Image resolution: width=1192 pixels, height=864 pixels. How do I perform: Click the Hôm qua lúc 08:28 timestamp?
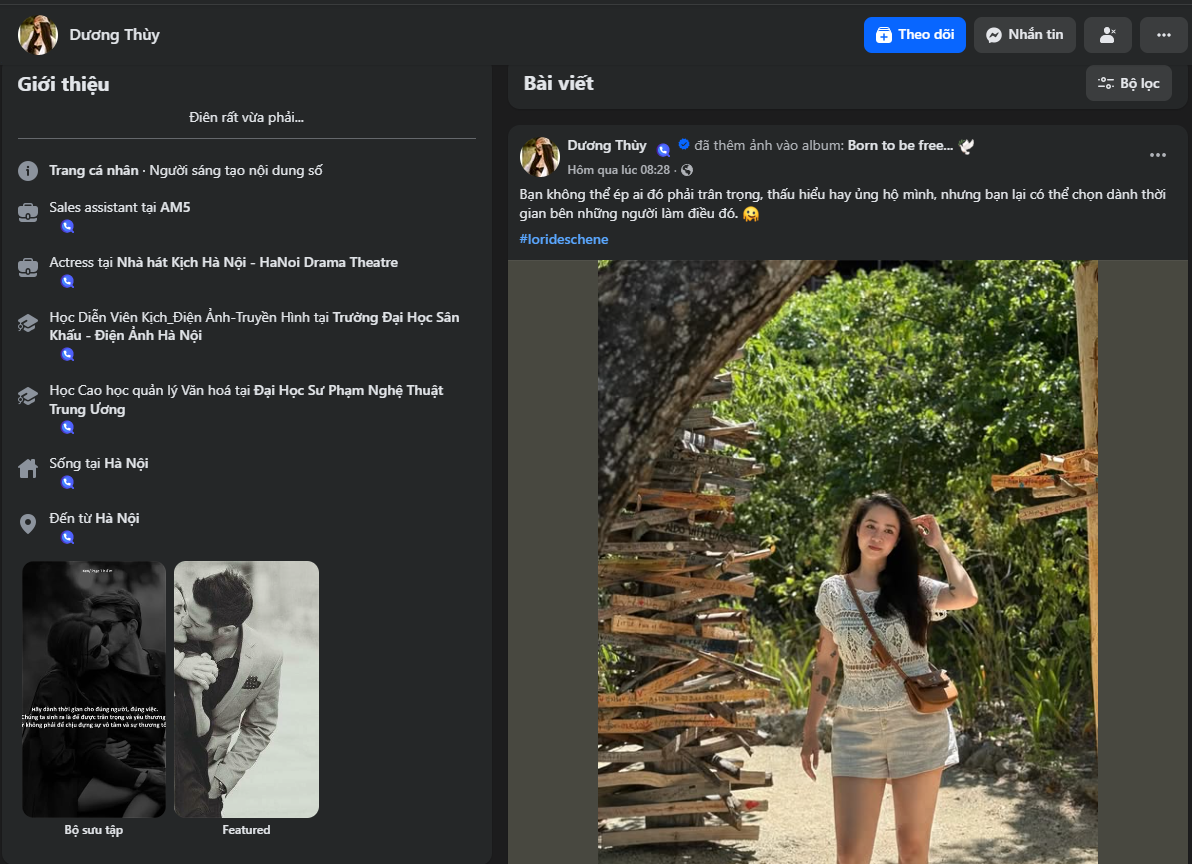point(618,170)
